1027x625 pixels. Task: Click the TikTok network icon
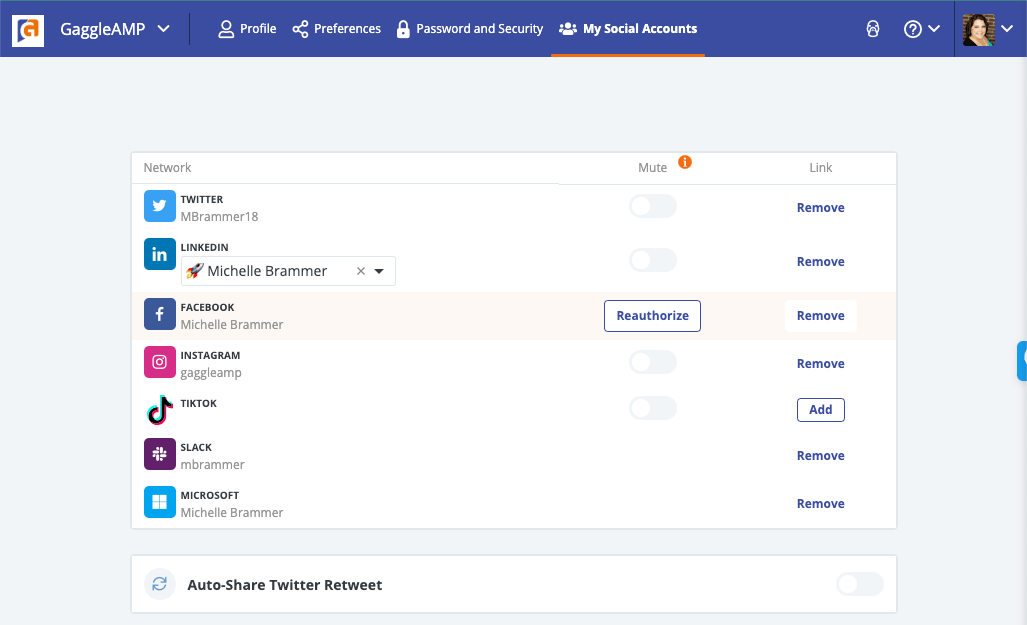[x=160, y=410]
